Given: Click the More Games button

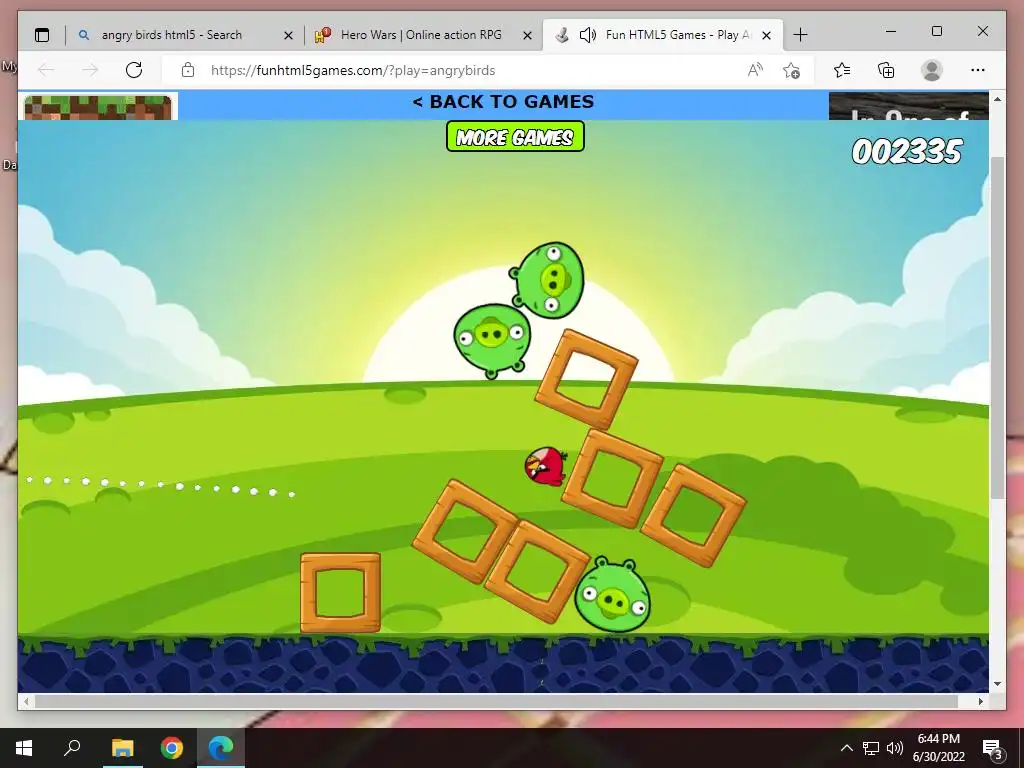Looking at the screenshot, I should (515, 136).
